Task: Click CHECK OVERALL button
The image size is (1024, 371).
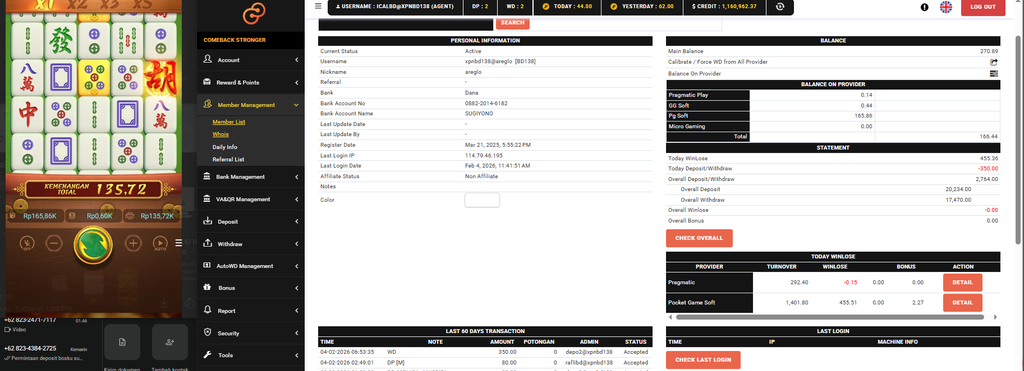Action: coord(699,238)
